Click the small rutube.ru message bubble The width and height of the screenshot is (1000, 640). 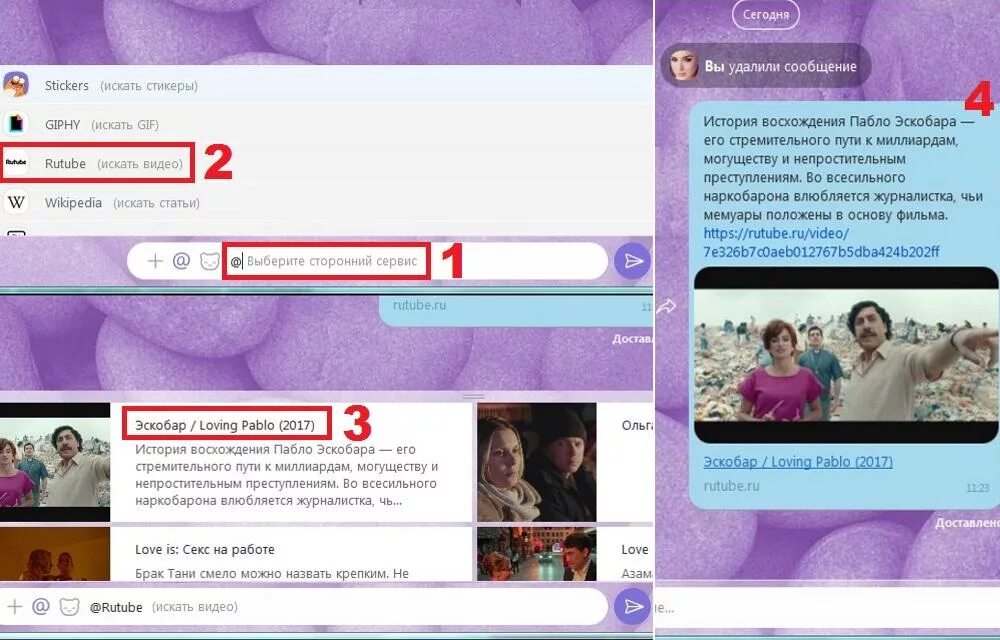(515, 310)
